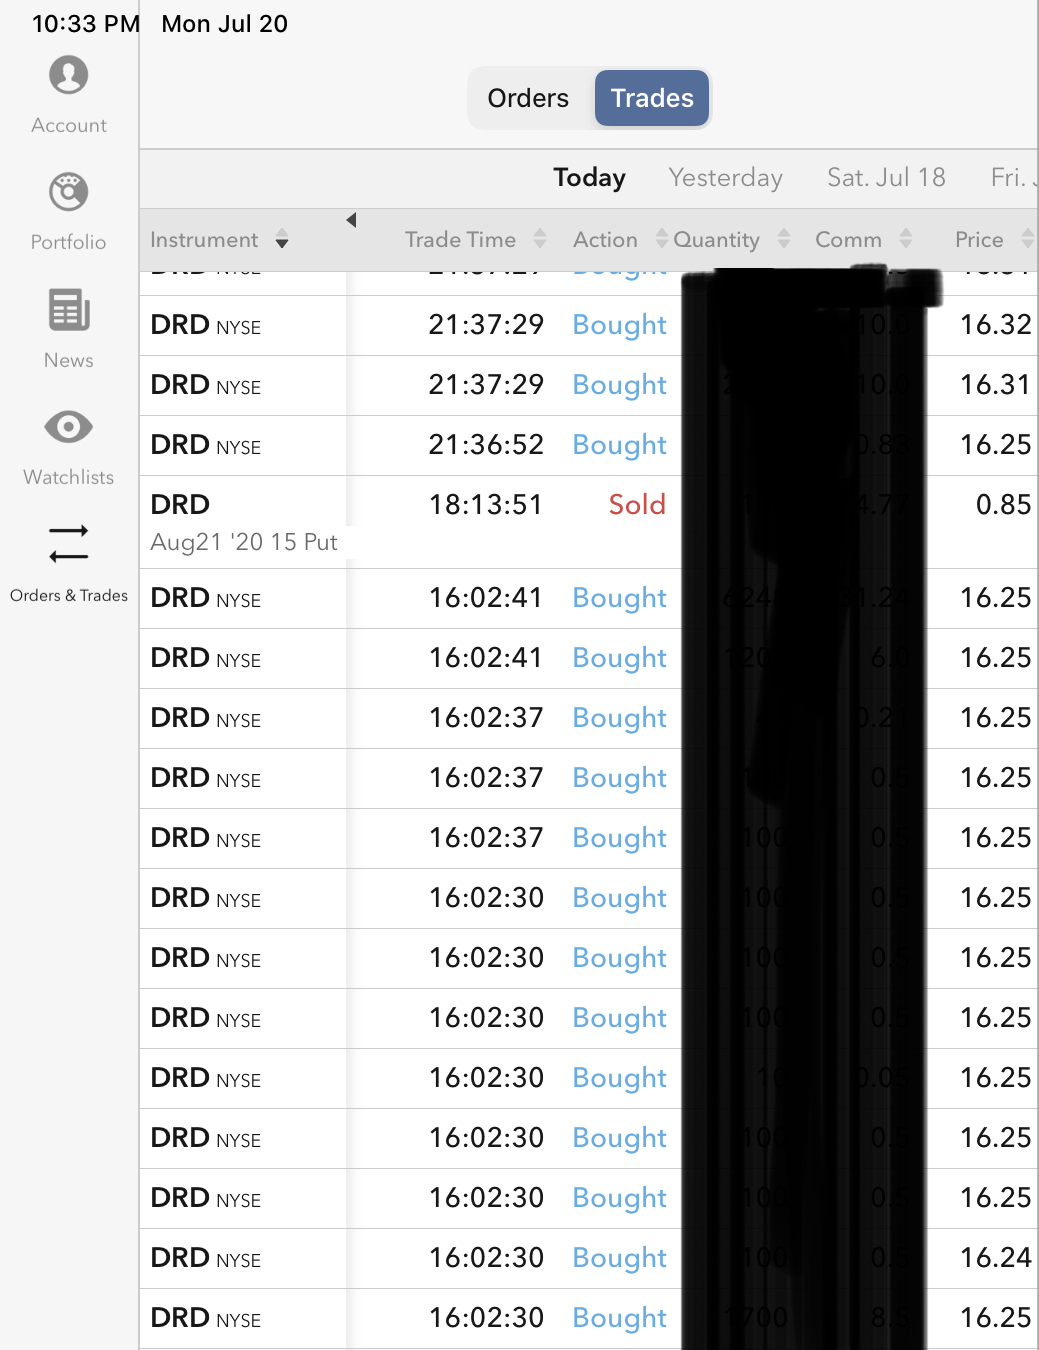1039x1350 pixels.
Task: Tap the Sold action at 18:13:51
Action: (x=637, y=505)
